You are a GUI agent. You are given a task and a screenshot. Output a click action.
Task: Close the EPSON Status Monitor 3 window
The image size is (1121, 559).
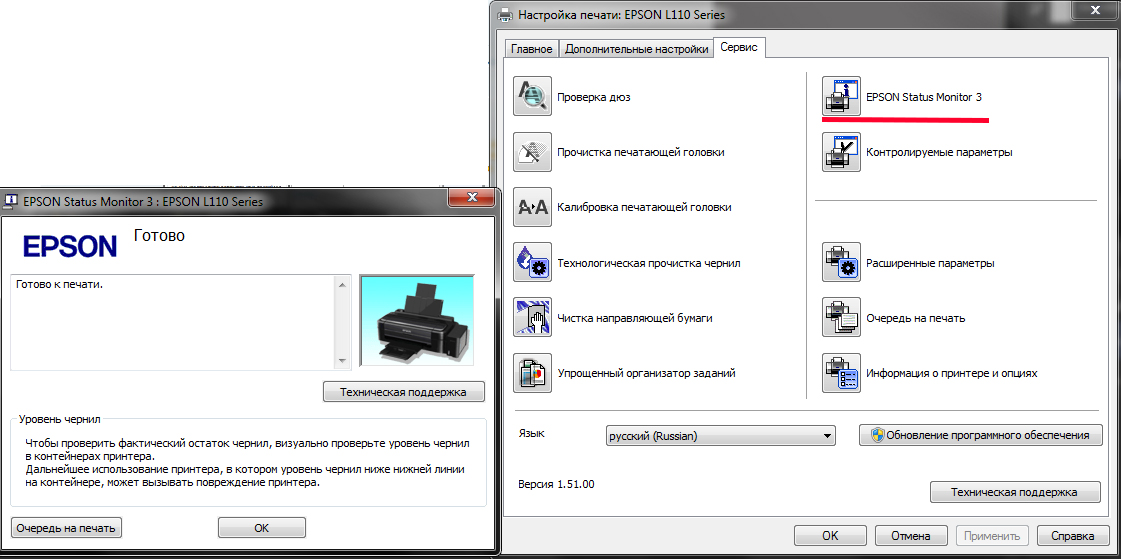(x=471, y=197)
